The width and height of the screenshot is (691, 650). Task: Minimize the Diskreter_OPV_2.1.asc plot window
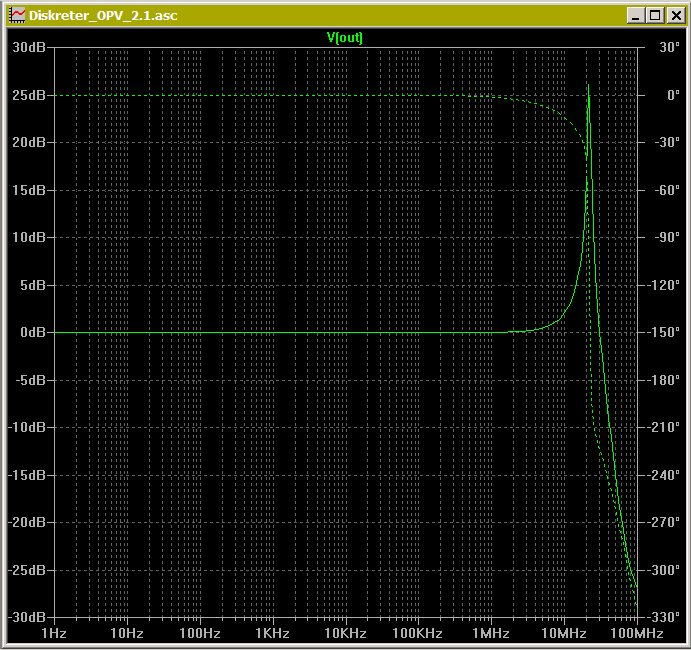[636, 15]
